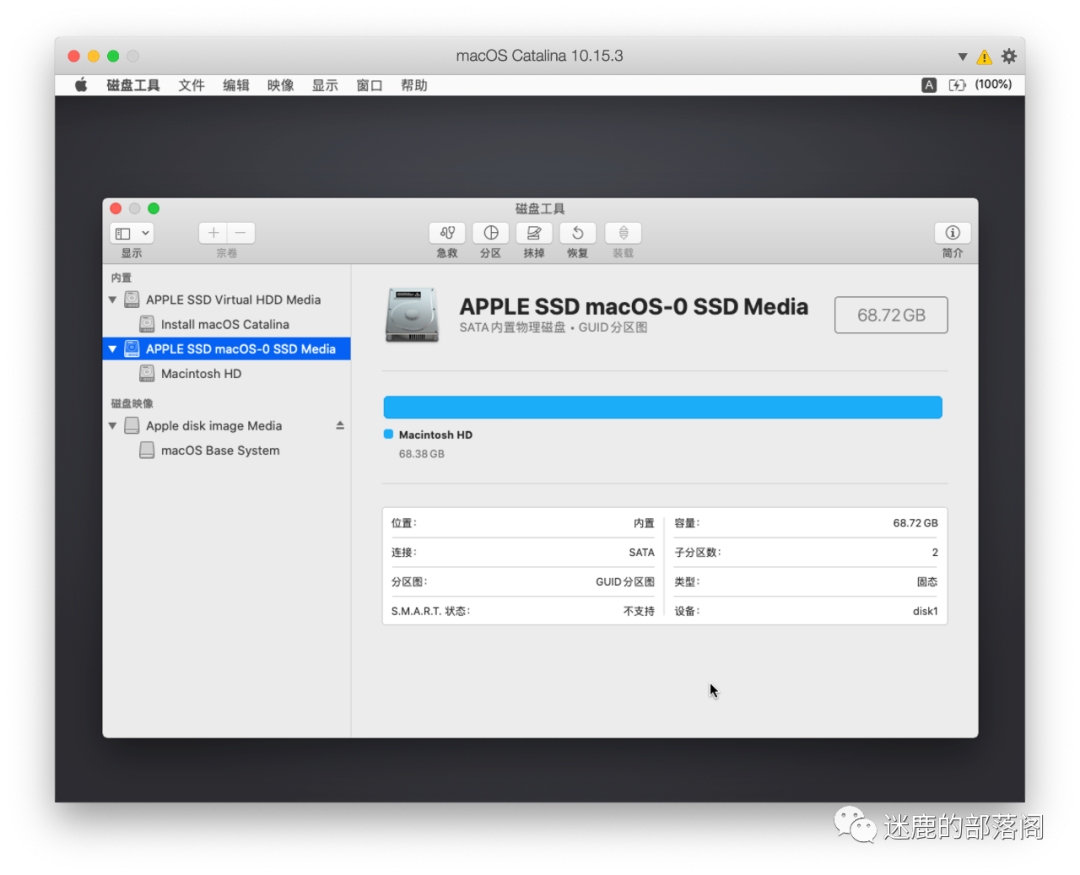
Task: Click the 68.72 GB capacity box
Action: pyautogui.click(x=891, y=315)
